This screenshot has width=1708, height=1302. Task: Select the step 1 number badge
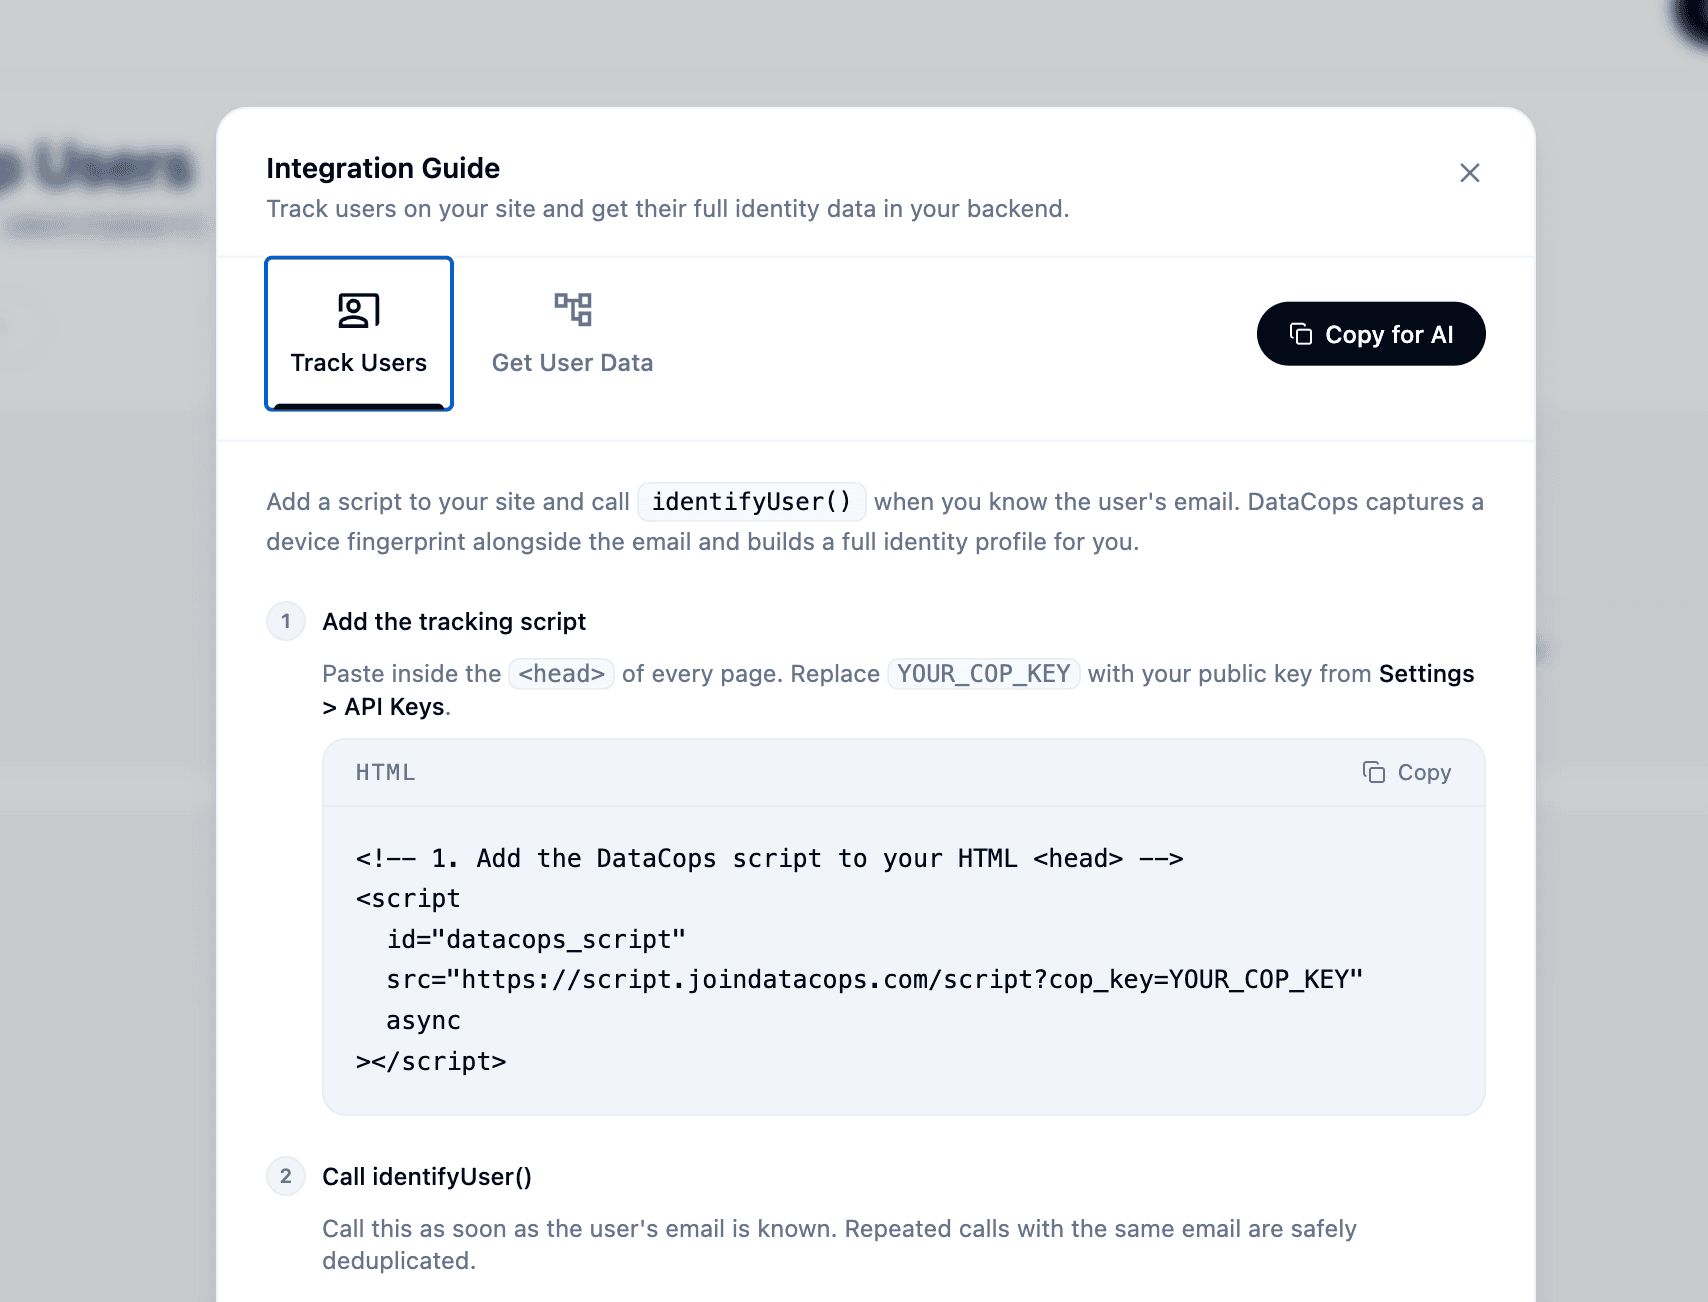[286, 621]
